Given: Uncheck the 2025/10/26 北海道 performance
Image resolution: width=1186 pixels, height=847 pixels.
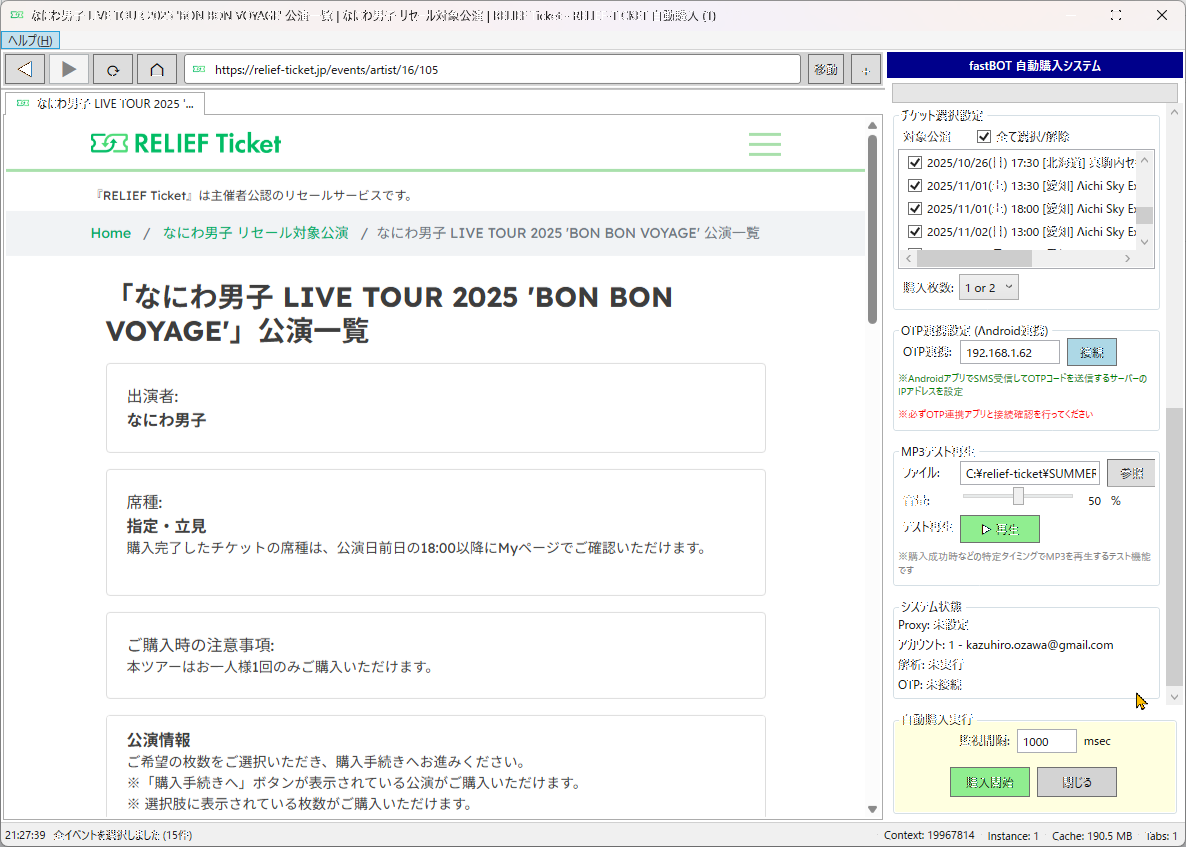Looking at the screenshot, I should point(914,162).
